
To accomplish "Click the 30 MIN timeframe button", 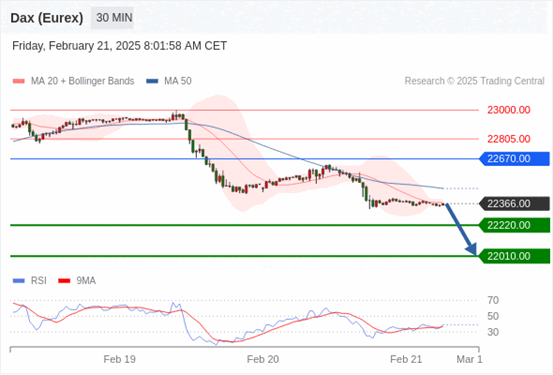I will coord(112,18).
